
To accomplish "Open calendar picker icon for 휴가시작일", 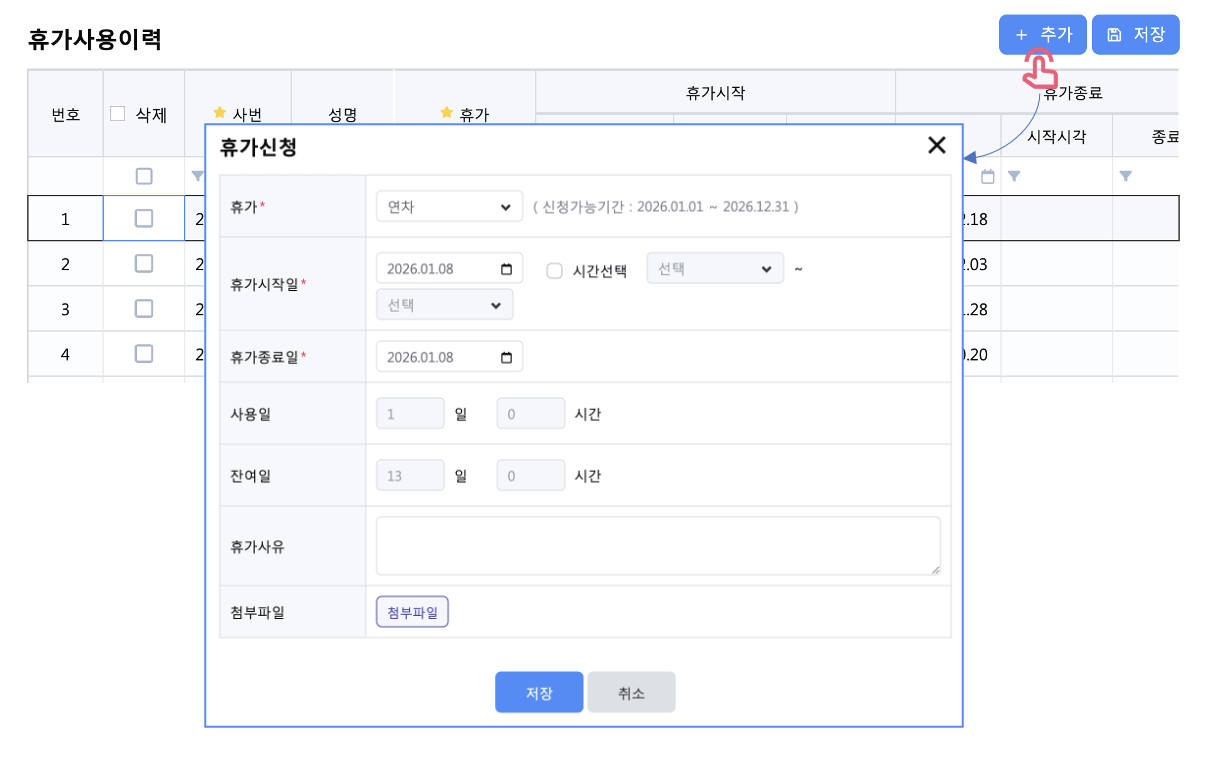I will coord(506,269).
